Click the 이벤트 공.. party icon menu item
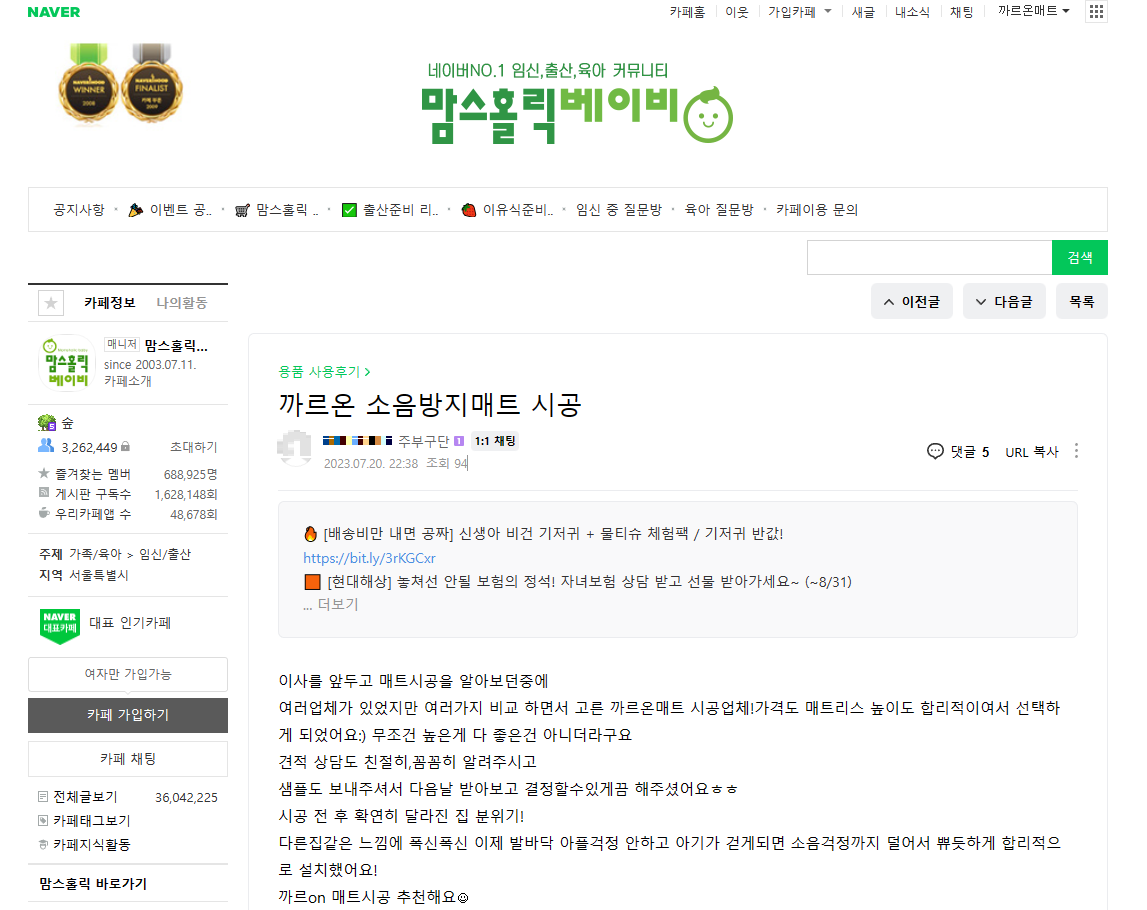This screenshot has height=910, width=1147. 170,210
